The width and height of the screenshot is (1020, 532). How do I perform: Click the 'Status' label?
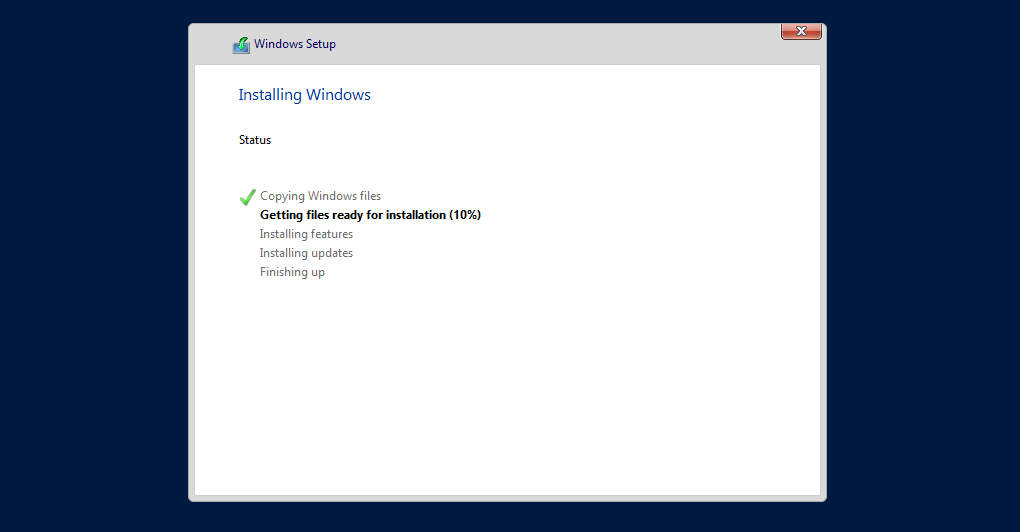[x=255, y=140]
